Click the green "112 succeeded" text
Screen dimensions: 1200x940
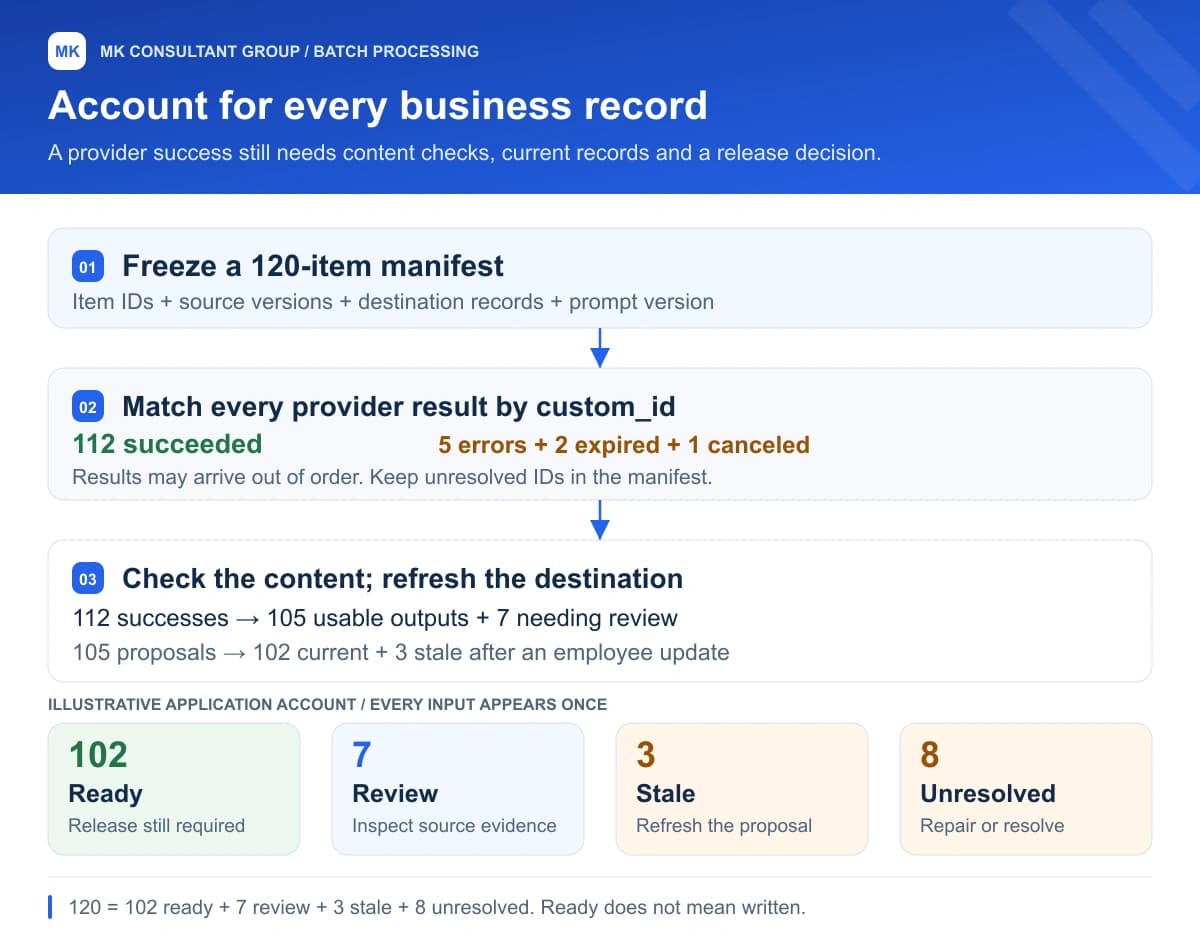(x=167, y=444)
